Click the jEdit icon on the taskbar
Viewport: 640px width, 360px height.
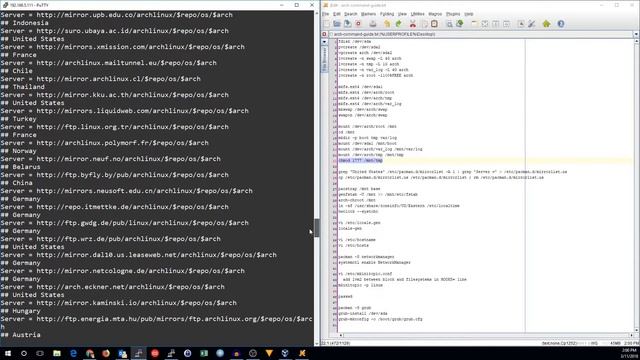[x=302, y=353]
